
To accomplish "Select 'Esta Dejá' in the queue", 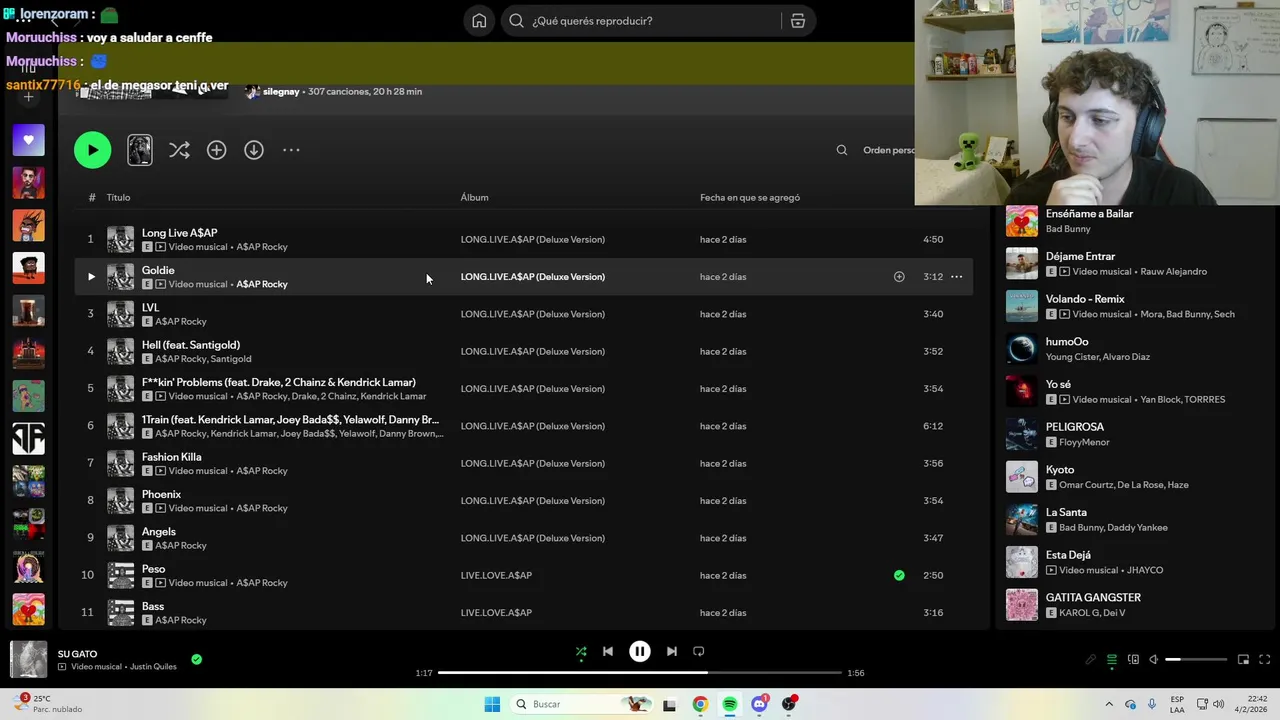I will pos(1068,555).
